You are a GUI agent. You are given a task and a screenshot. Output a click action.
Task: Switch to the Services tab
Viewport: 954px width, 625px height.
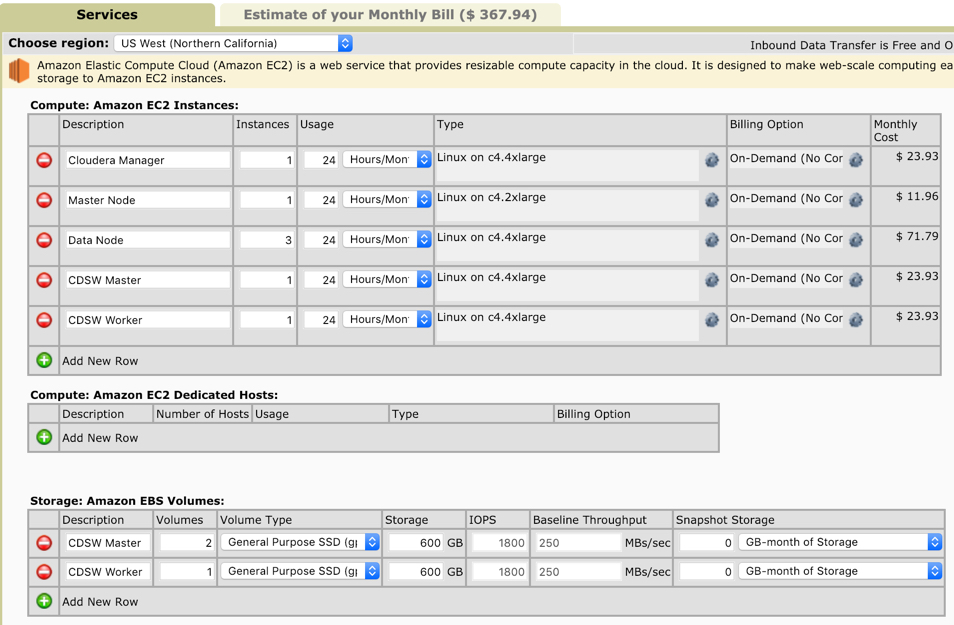pyautogui.click(x=107, y=15)
